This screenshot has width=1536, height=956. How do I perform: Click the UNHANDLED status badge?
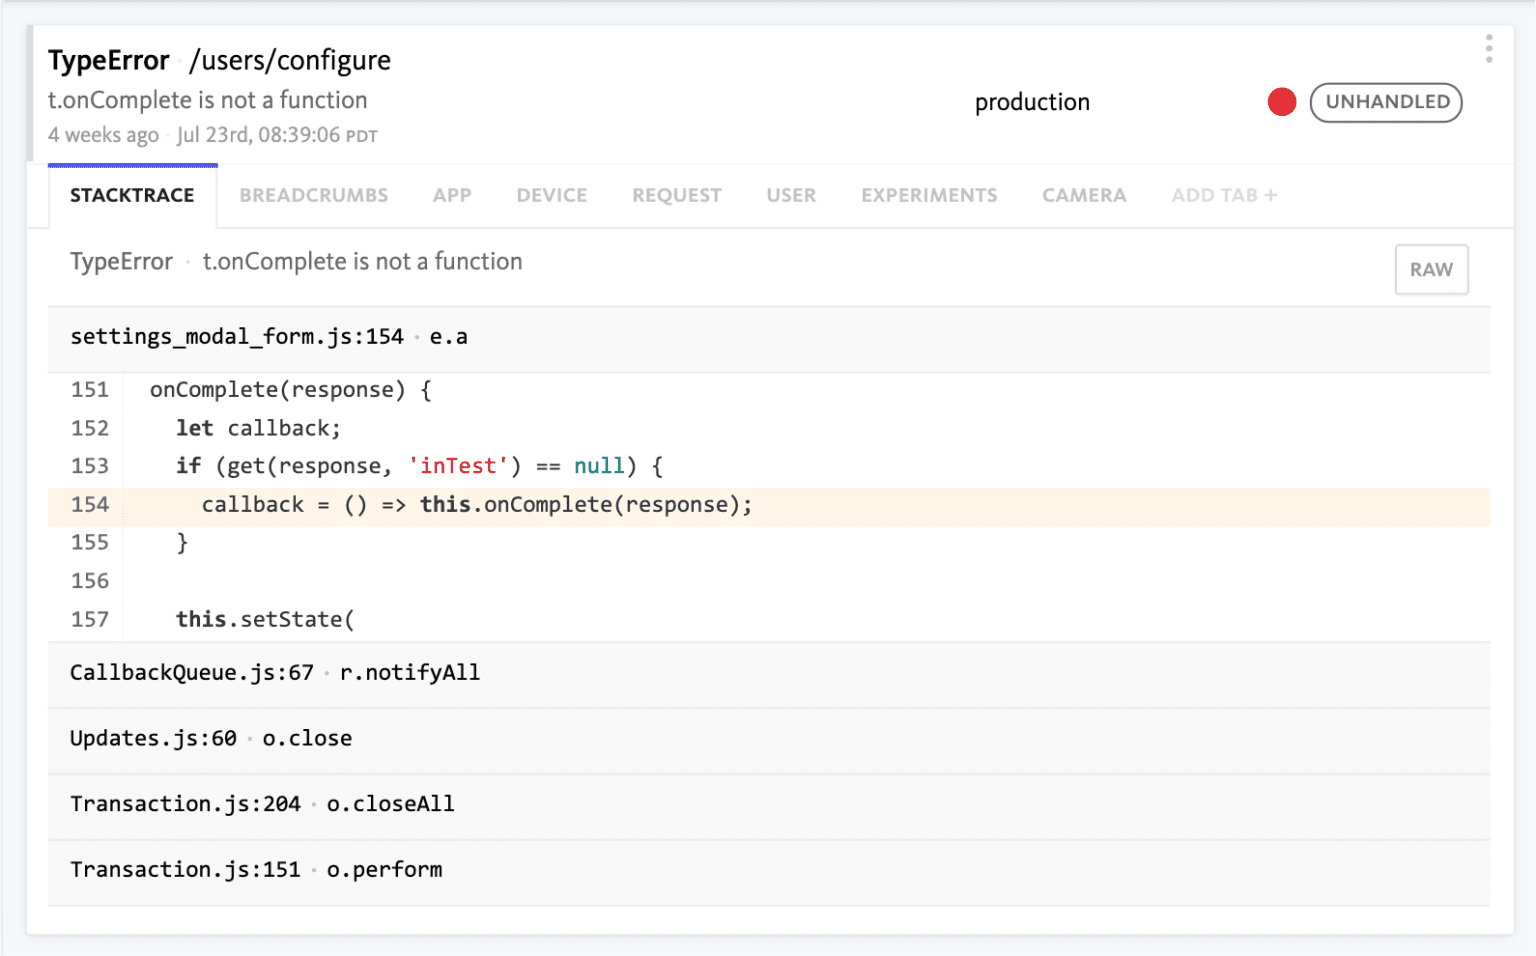tap(1386, 102)
